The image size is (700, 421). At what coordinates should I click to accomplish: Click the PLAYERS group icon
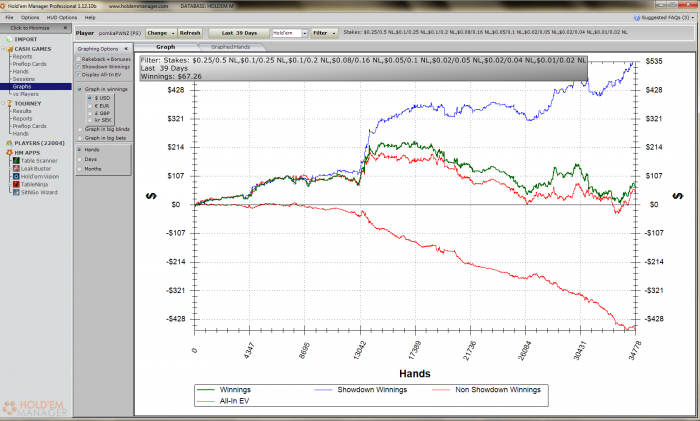tap(9, 143)
